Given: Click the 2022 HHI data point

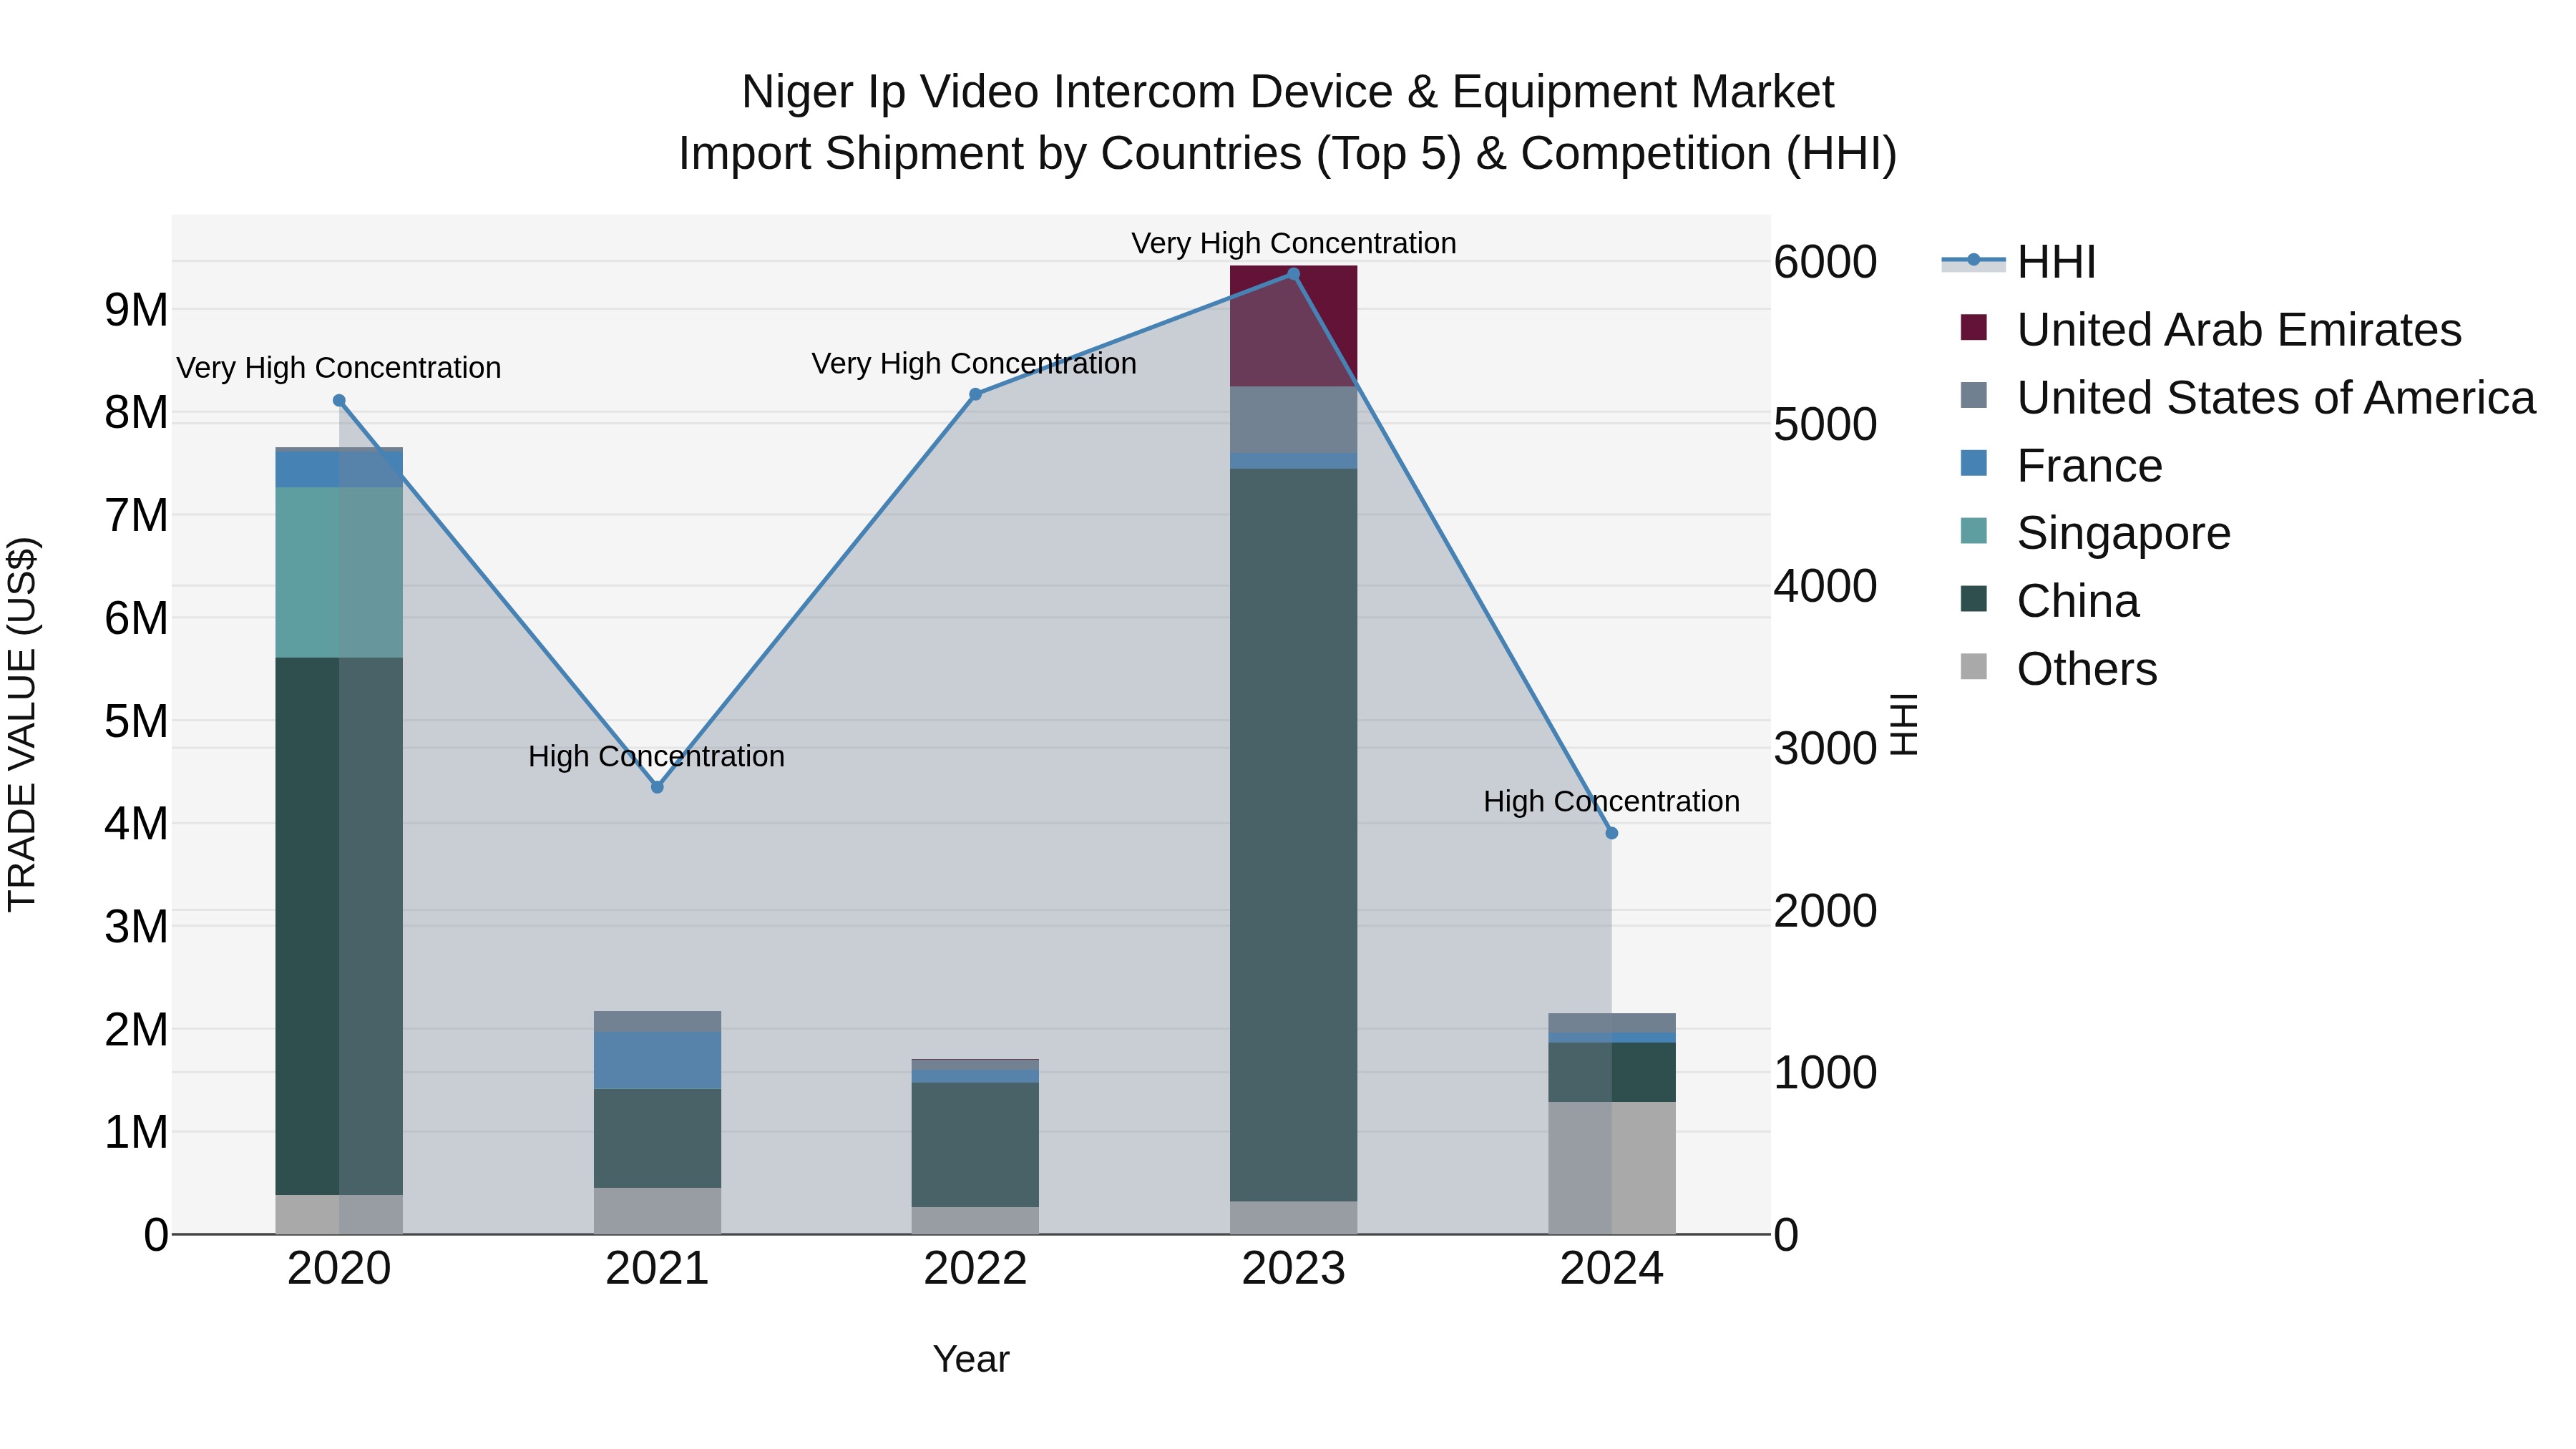Looking at the screenshot, I should pyautogui.click(x=976, y=395).
